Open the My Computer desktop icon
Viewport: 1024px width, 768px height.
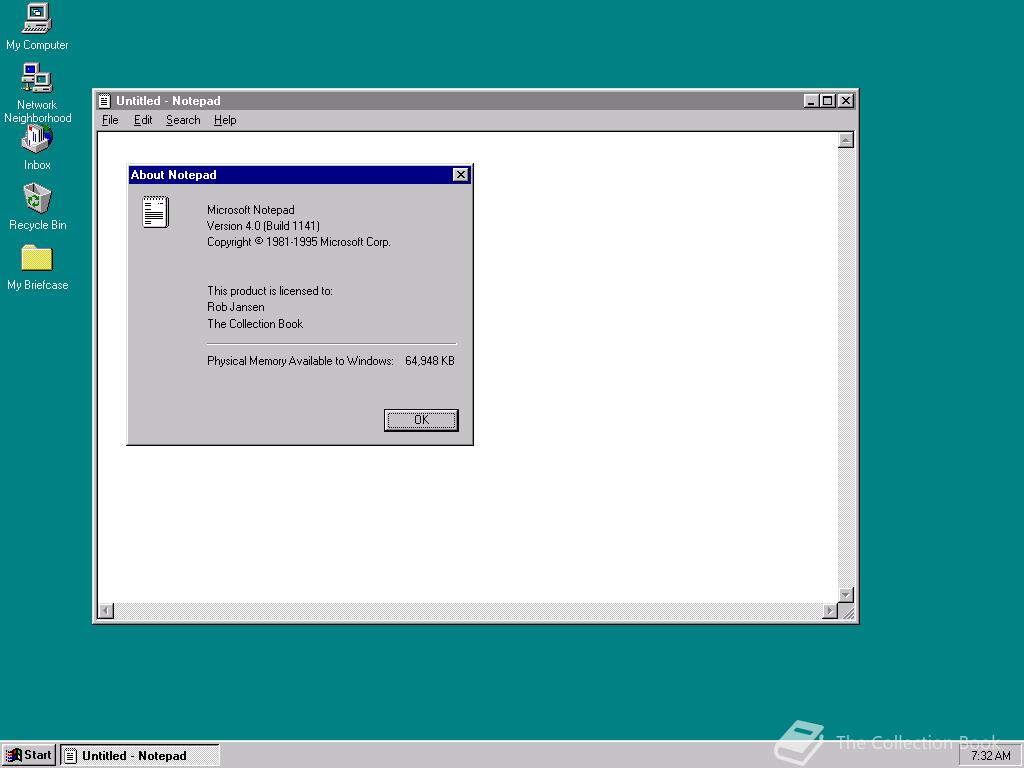click(x=37, y=26)
